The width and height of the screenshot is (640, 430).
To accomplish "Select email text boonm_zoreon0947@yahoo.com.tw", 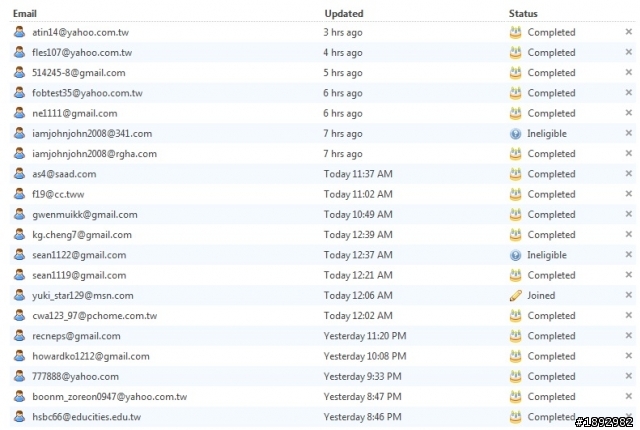I will click(110, 397).
